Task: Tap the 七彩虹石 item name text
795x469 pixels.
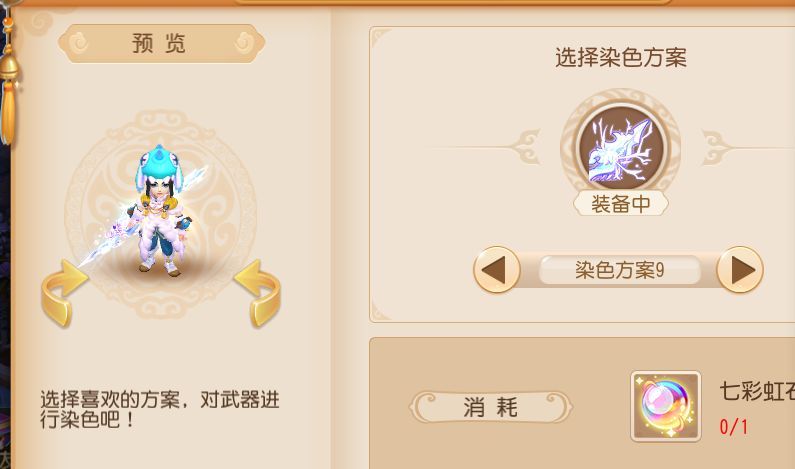Action: [757, 391]
